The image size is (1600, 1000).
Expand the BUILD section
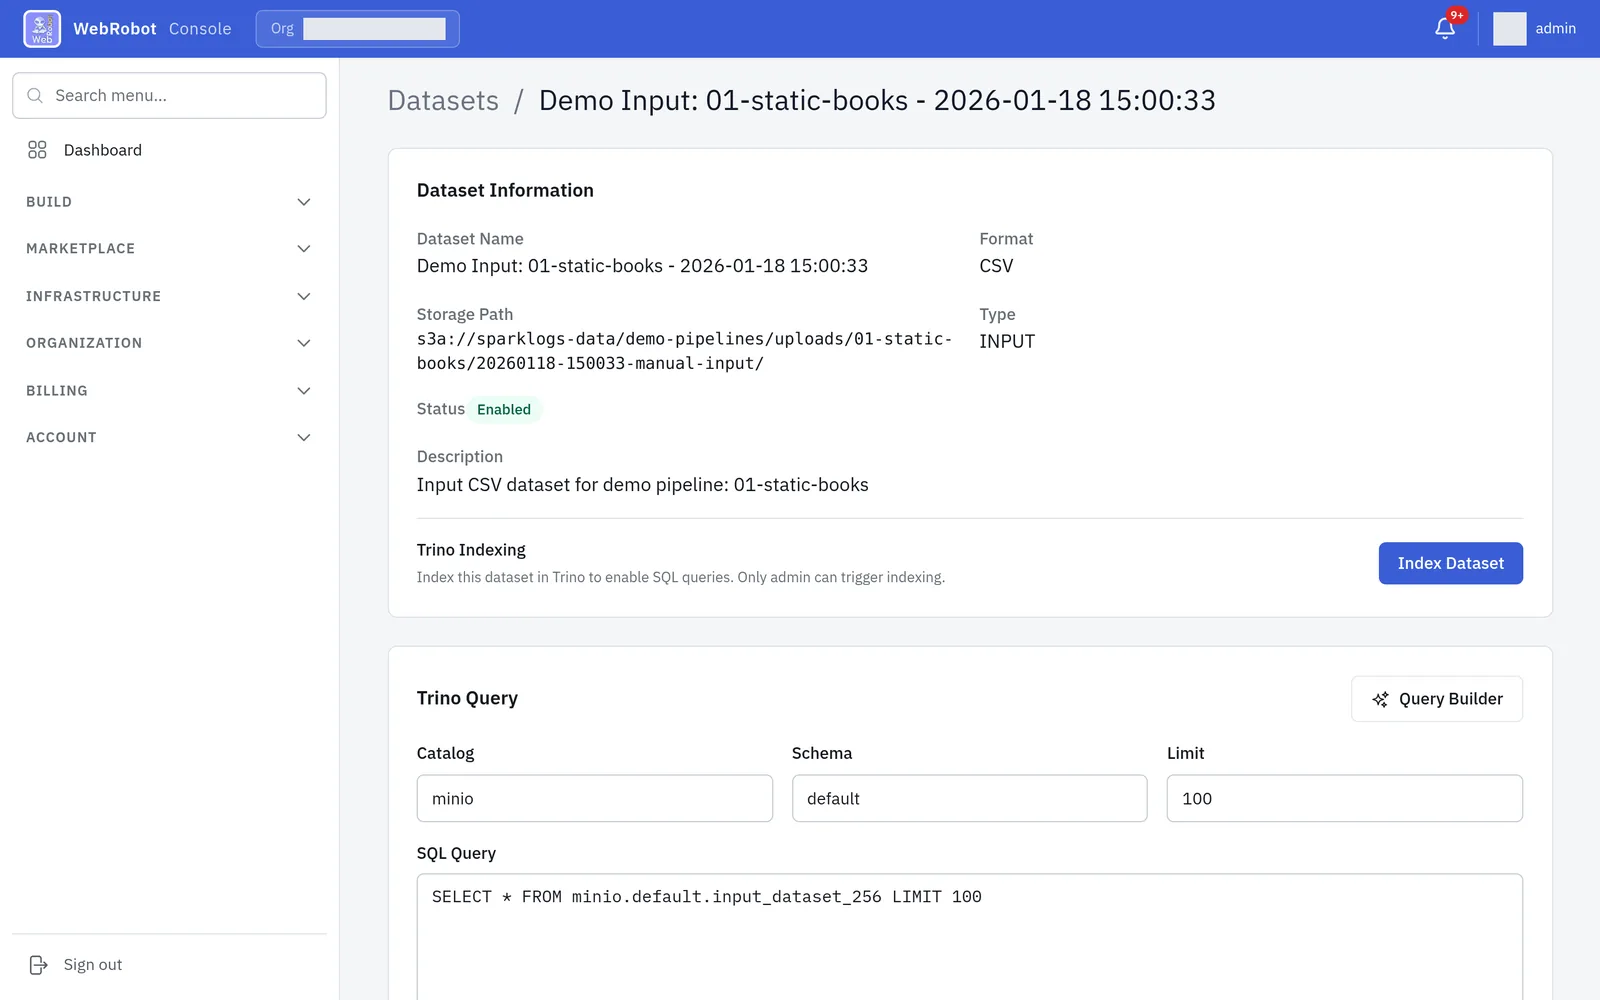coord(169,202)
